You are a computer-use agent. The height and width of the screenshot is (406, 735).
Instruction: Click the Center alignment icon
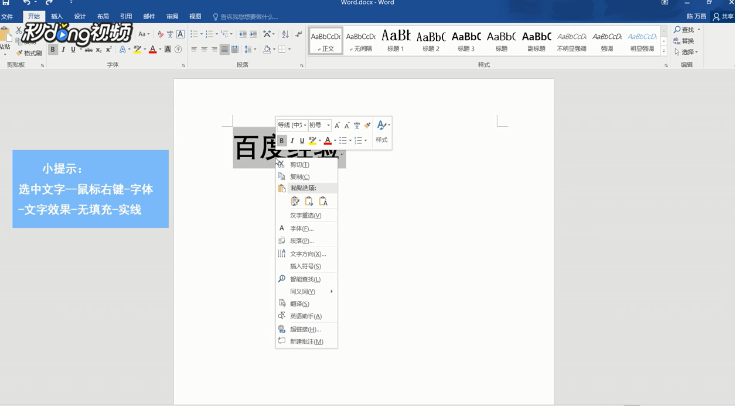[204, 49]
